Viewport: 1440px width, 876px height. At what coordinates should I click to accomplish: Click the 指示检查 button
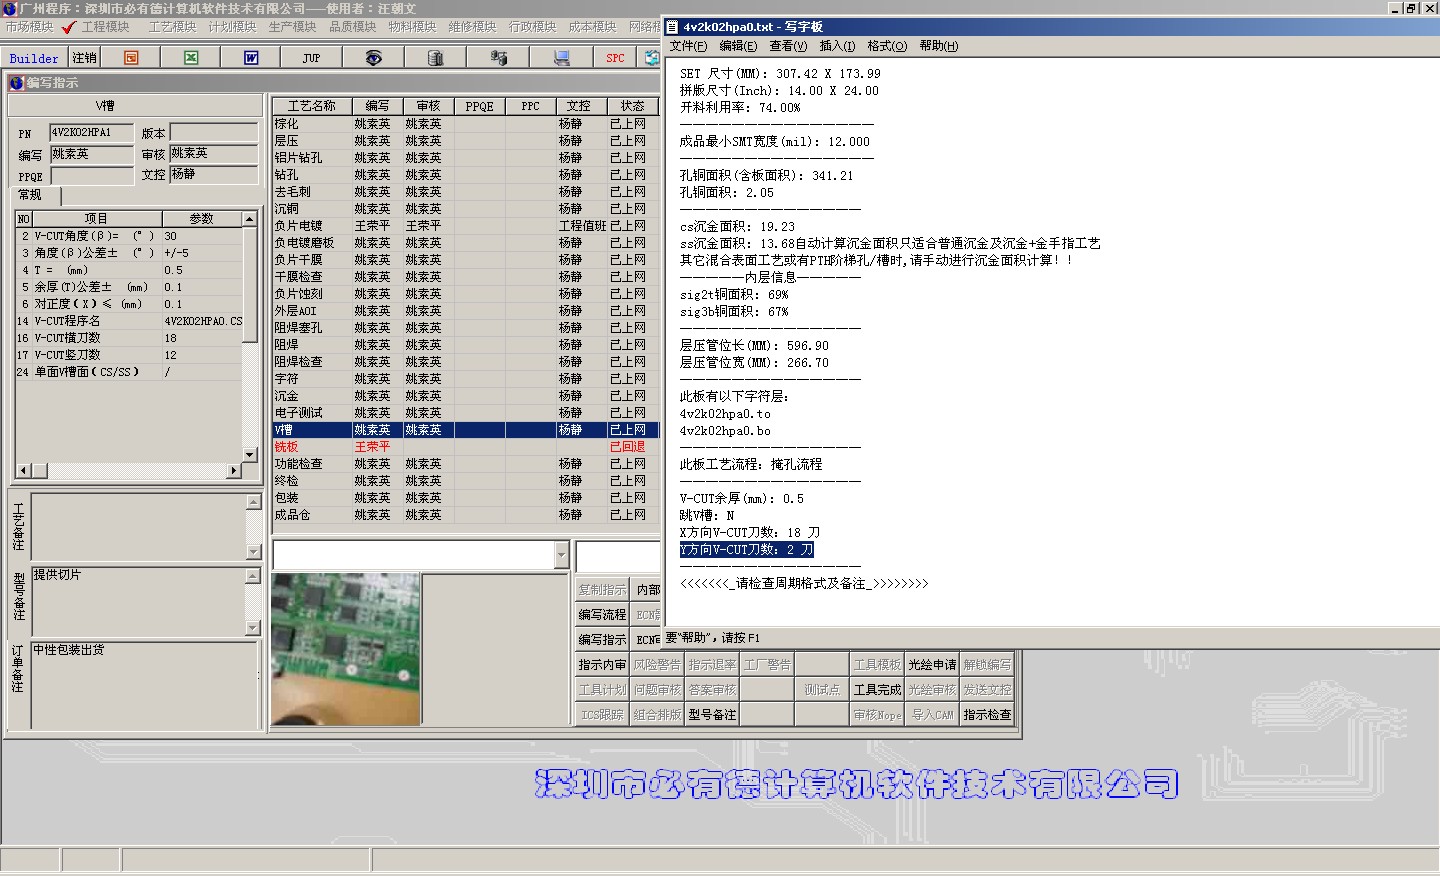[x=987, y=715]
